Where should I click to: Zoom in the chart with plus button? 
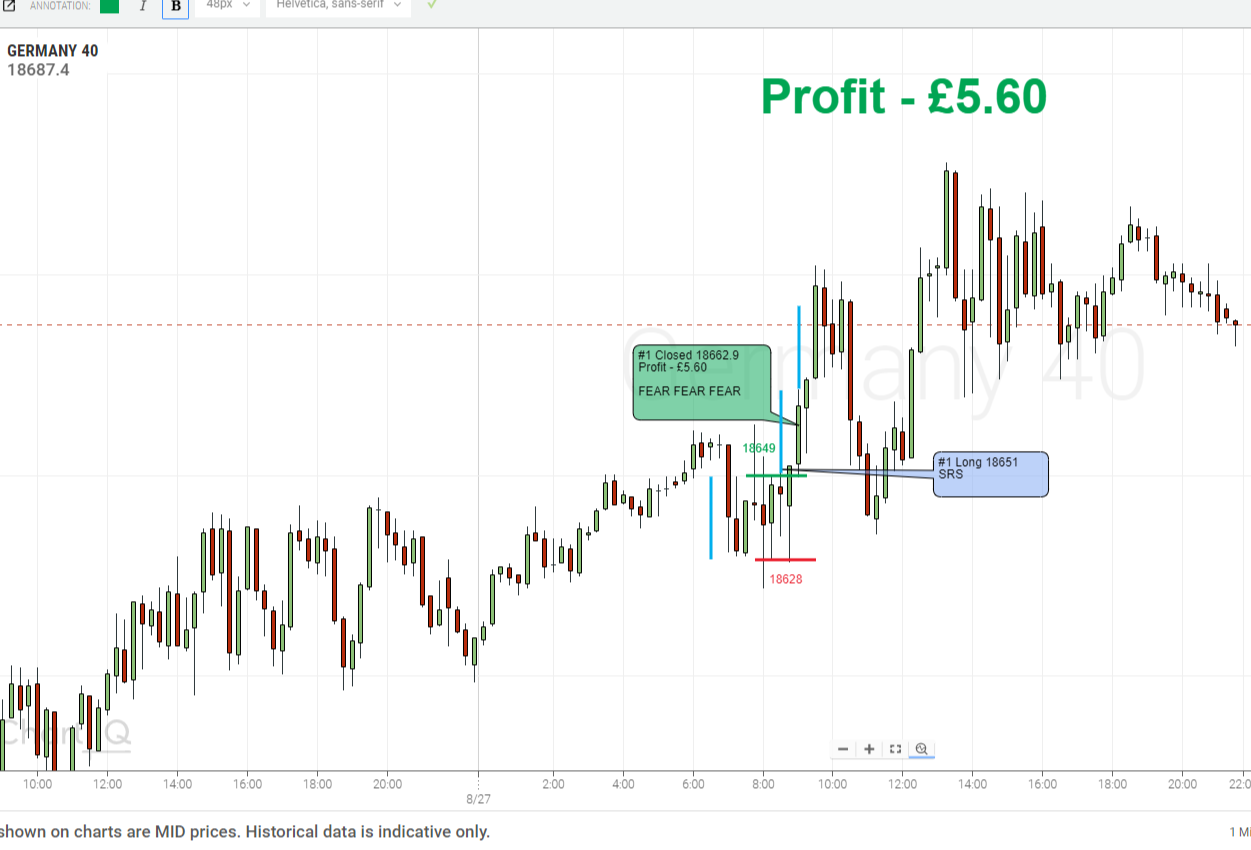869,749
